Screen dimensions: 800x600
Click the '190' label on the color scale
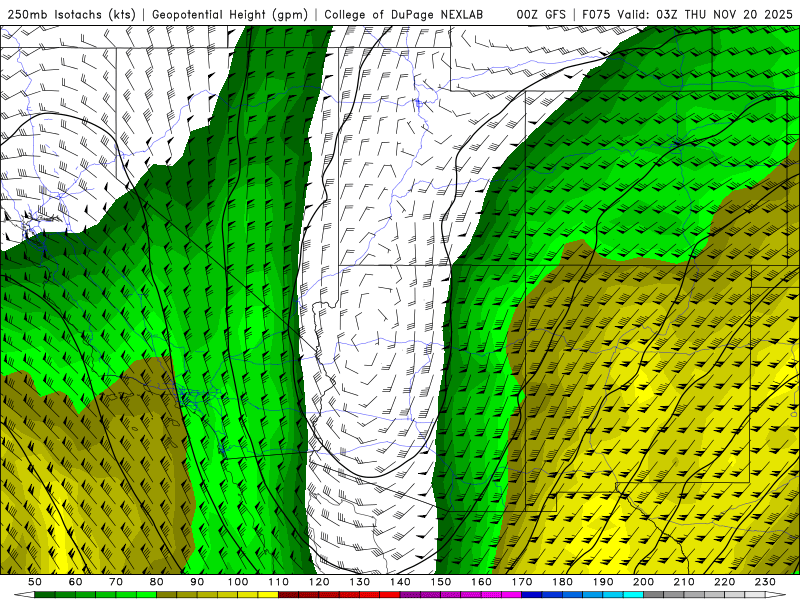pos(603,582)
